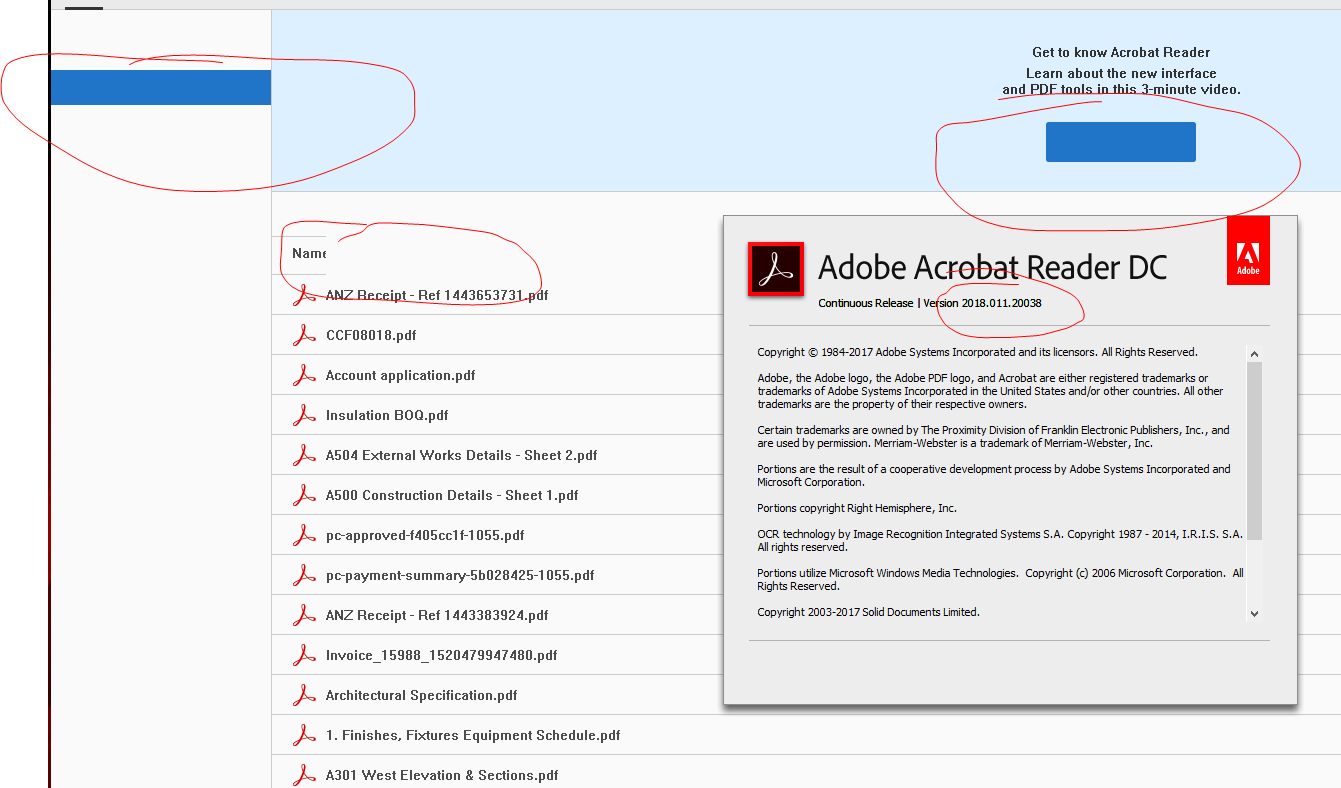1341x788 pixels.
Task: Select the file name pc-approved-f405cc1f-1055.pdf
Action: tap(425, 535)
